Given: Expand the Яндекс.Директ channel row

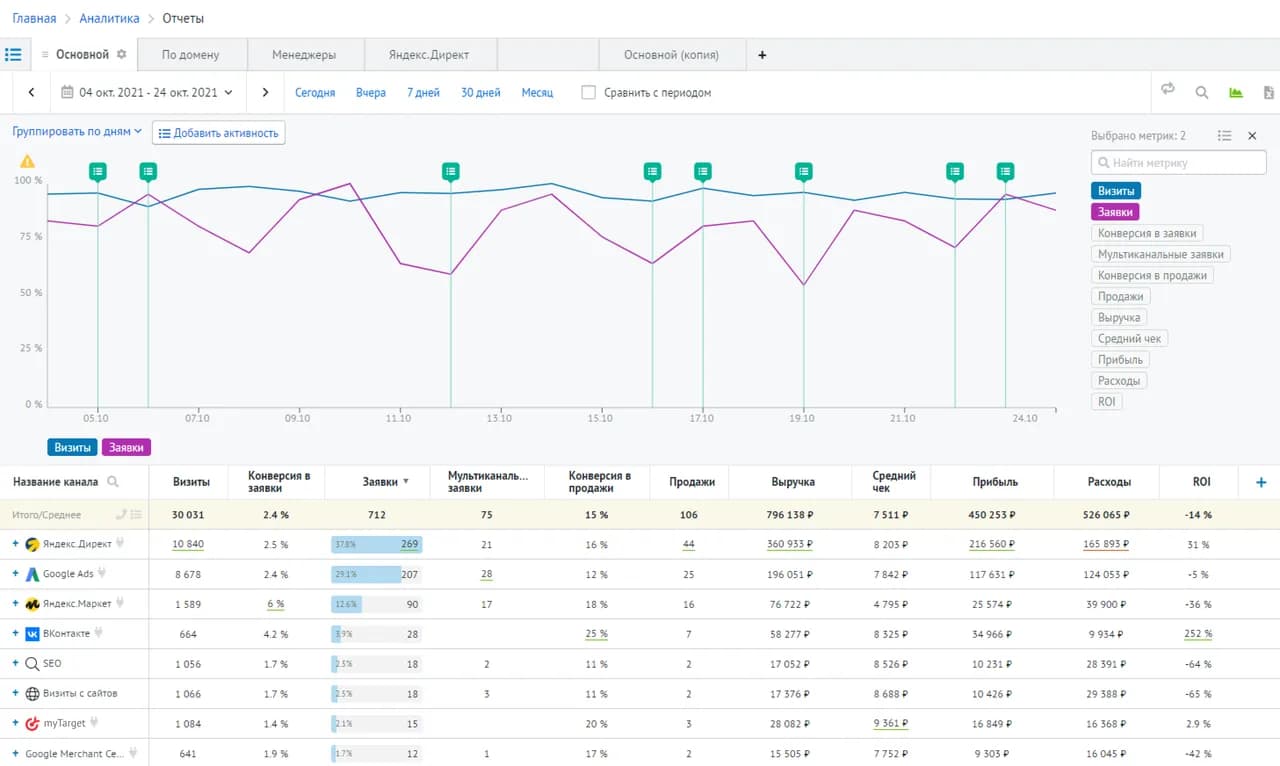Looking at the screenshot, I should click(x=16, y=545).
